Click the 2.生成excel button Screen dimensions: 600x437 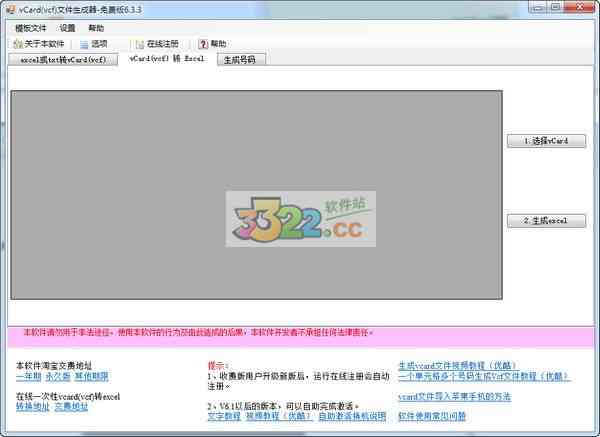546,221
